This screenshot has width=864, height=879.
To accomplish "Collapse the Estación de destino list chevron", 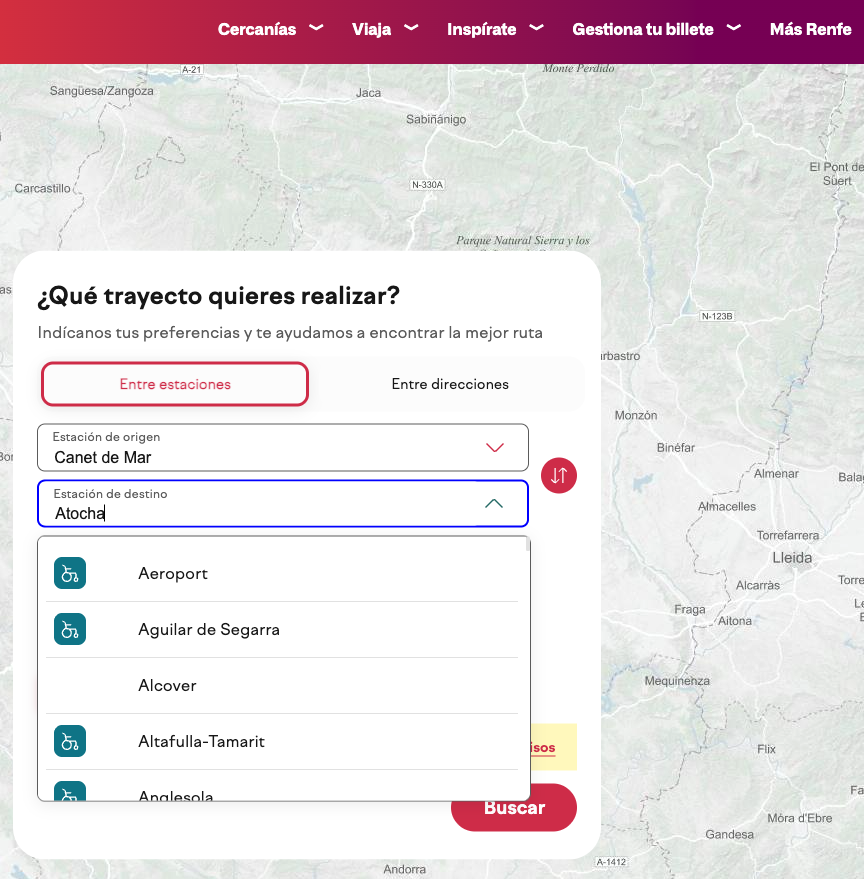I will click(494, 504).
